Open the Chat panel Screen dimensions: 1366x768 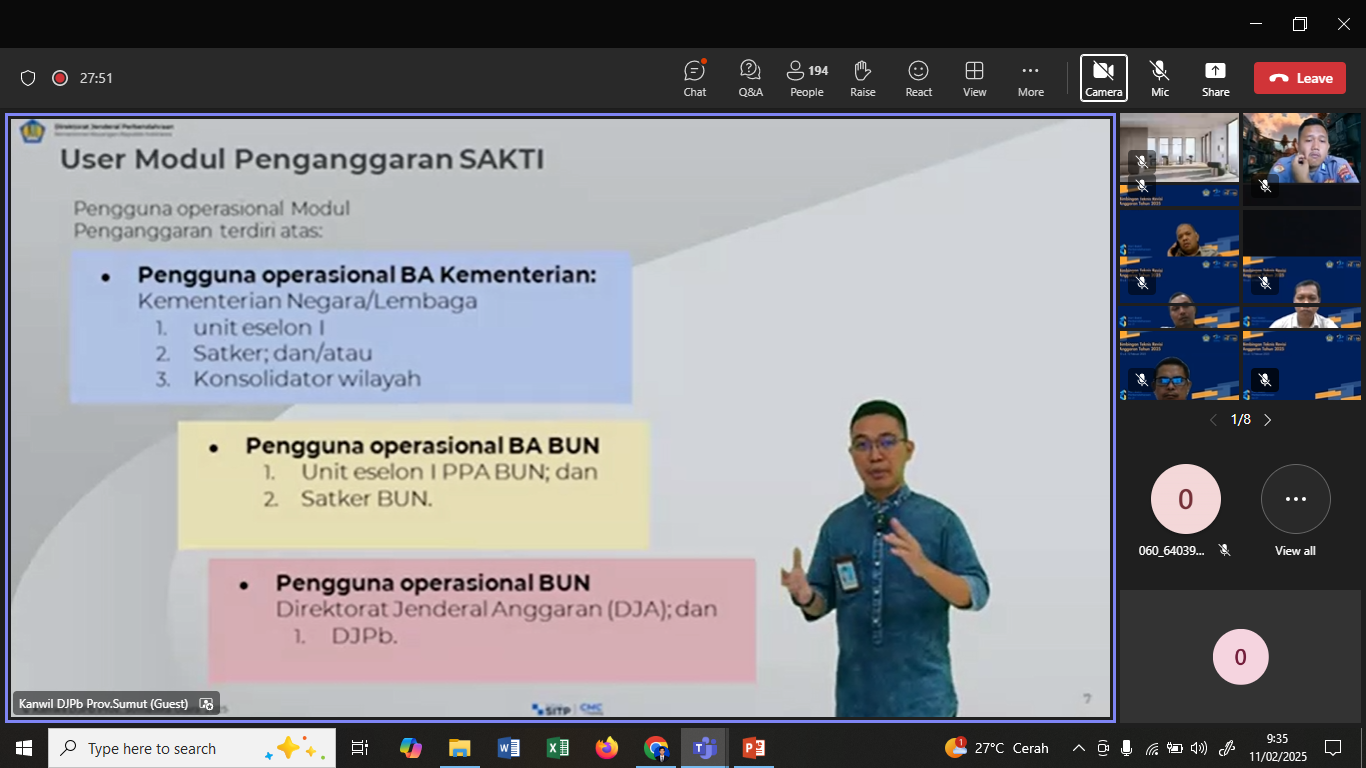tap(694, 77)
